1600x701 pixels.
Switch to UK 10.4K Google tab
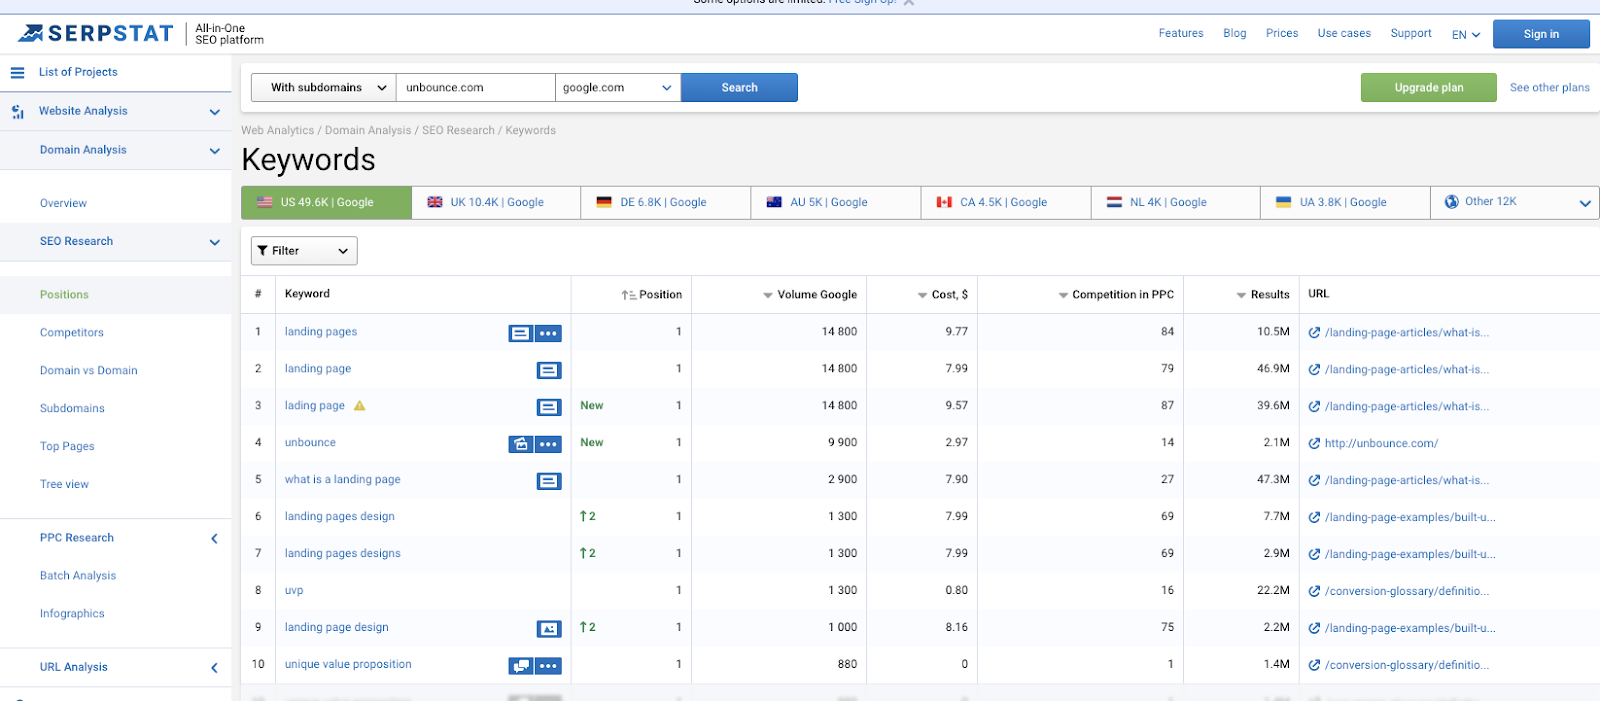pyautogui.click(x=496, y=203)
